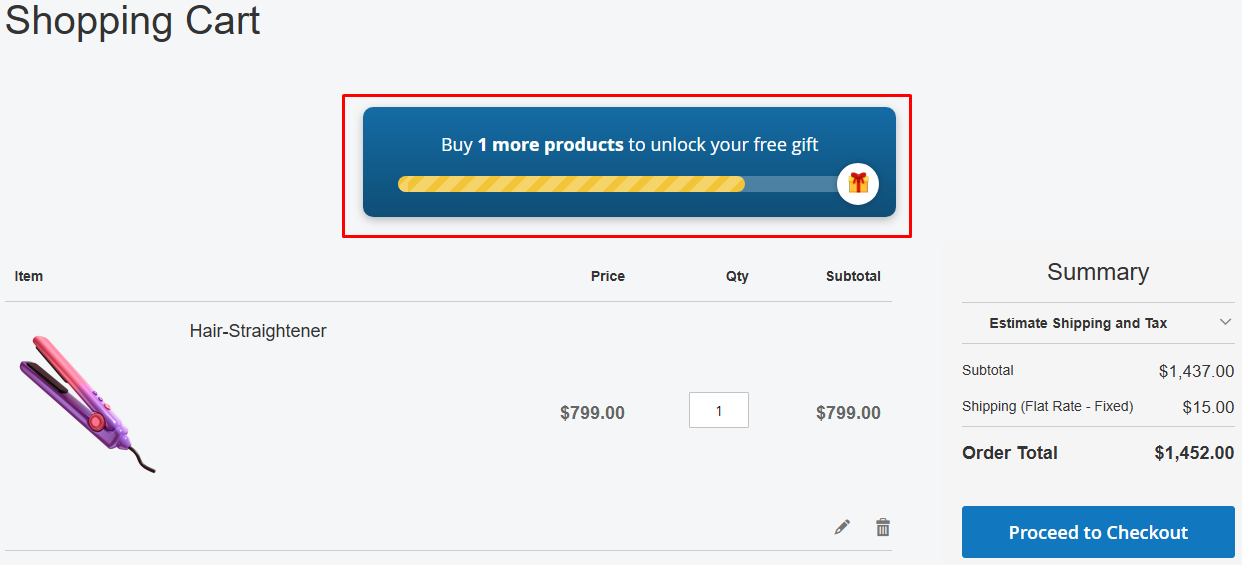
Task: Click the Shopping Cart page heading
Action: (x=133, y=20)
